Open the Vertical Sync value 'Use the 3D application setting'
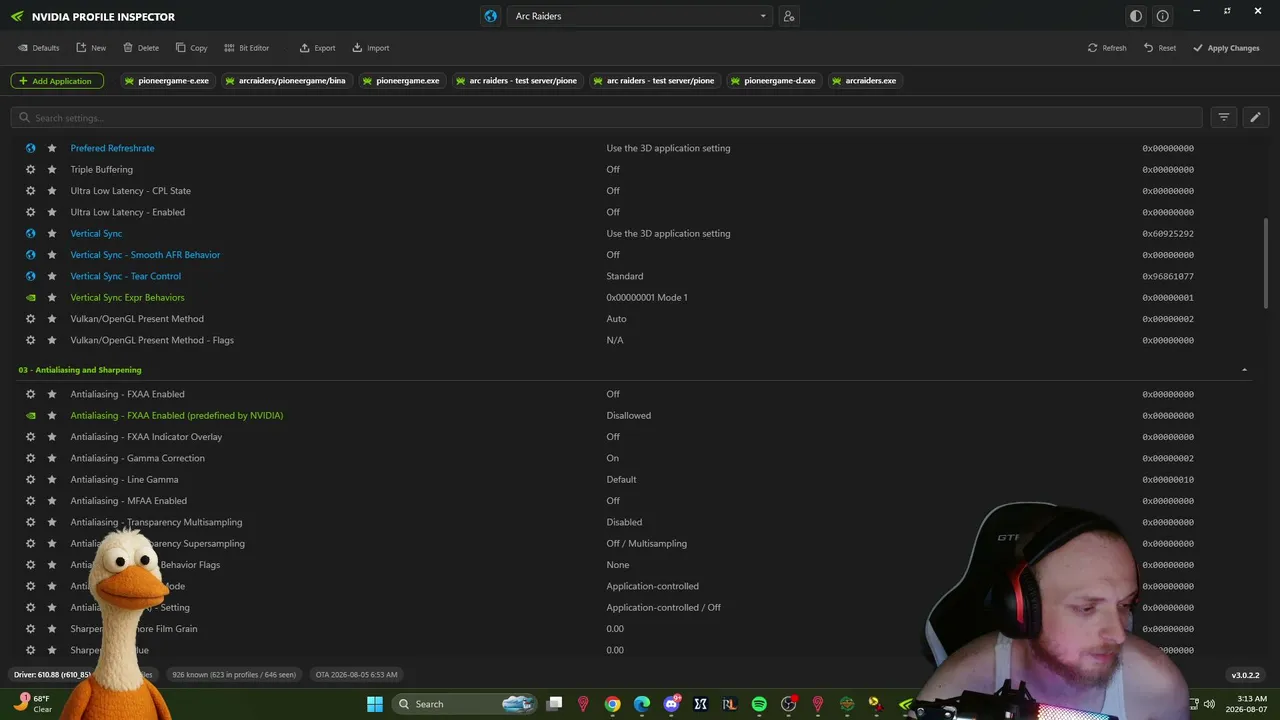The height and width of the screenshot is (720, 1280). click(668, 234)
